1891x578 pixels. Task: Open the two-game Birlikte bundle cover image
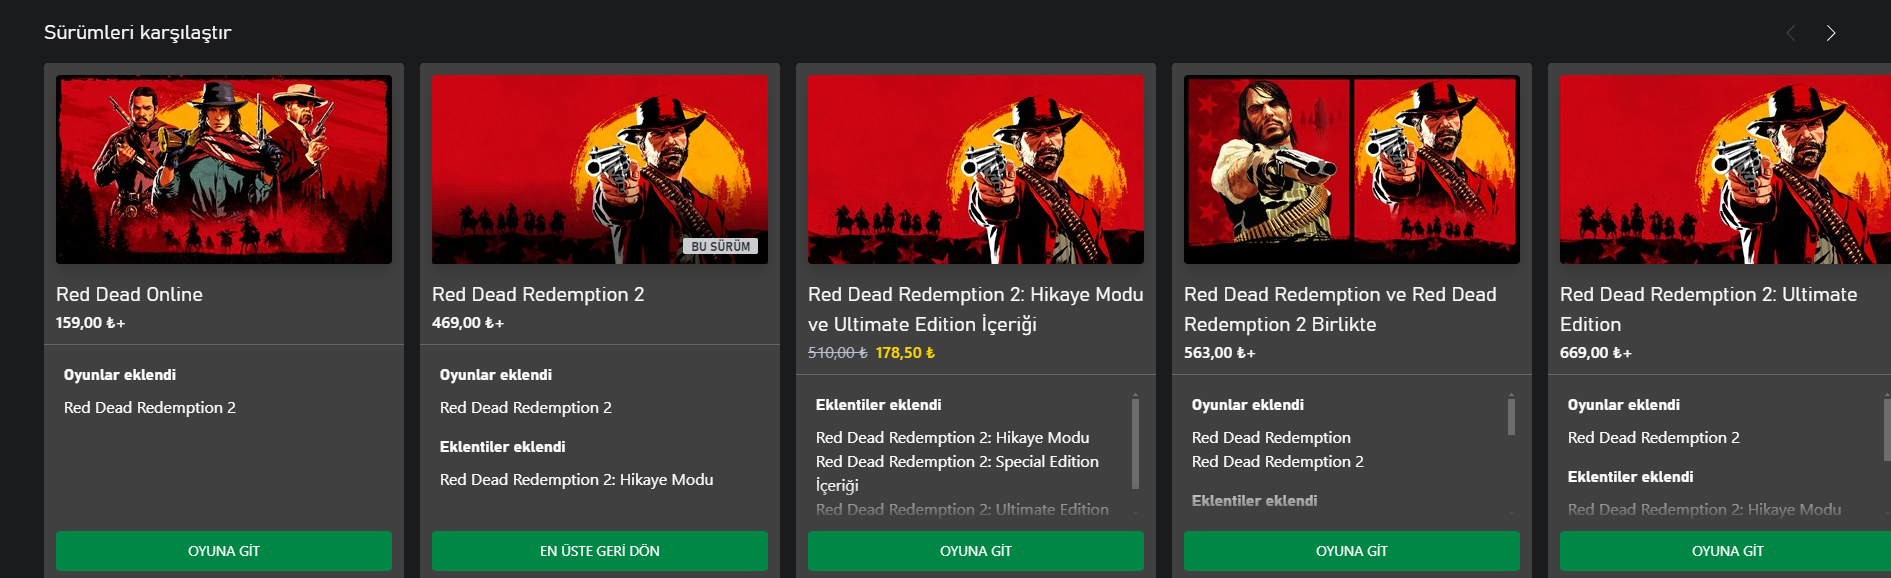1352,169
